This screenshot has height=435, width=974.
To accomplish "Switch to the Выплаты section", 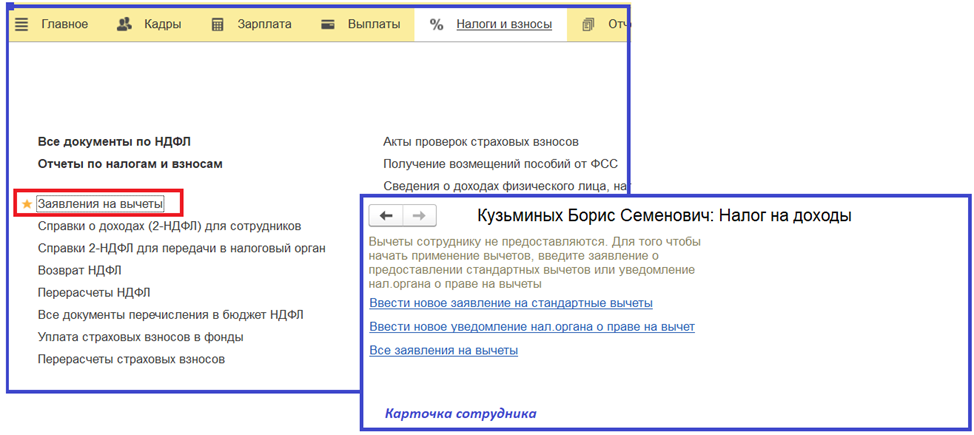I will point(373,25).
